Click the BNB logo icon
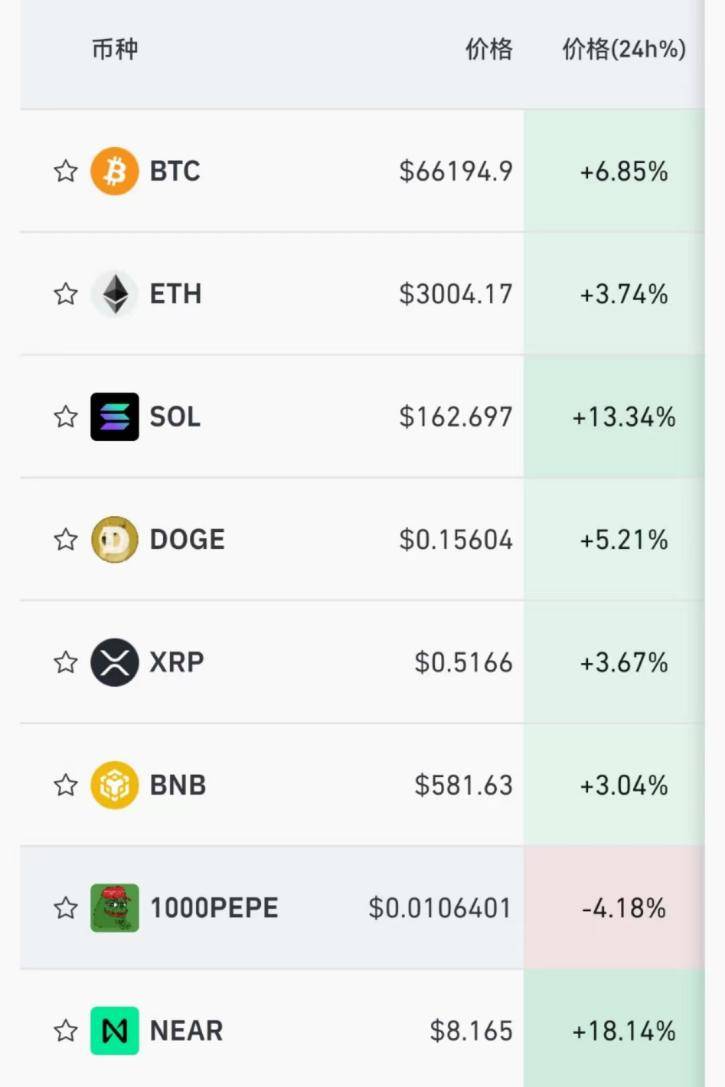The image size is (725, 1087). 115,785
